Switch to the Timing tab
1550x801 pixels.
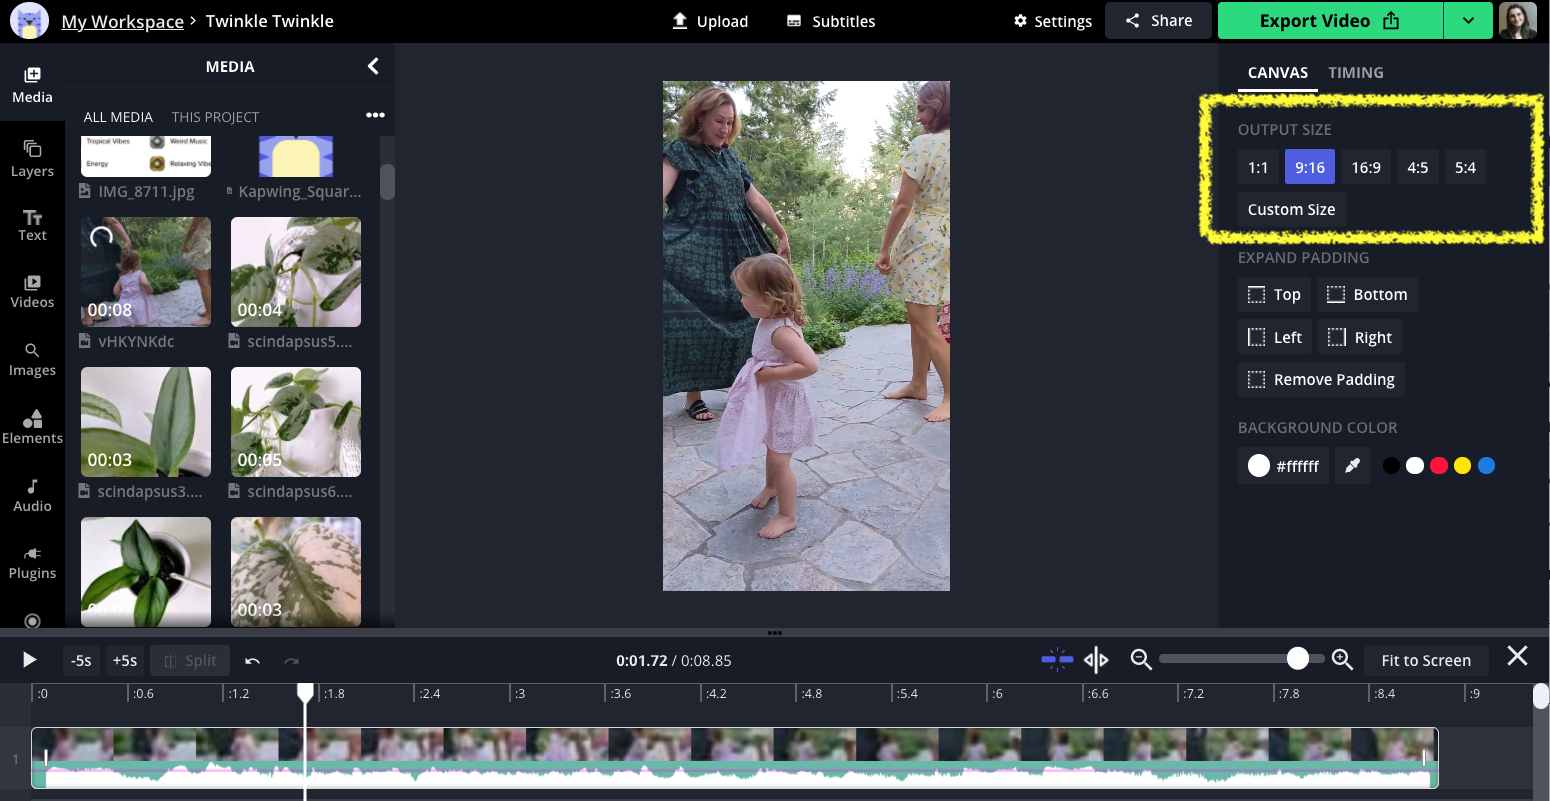pos(1355,72)
